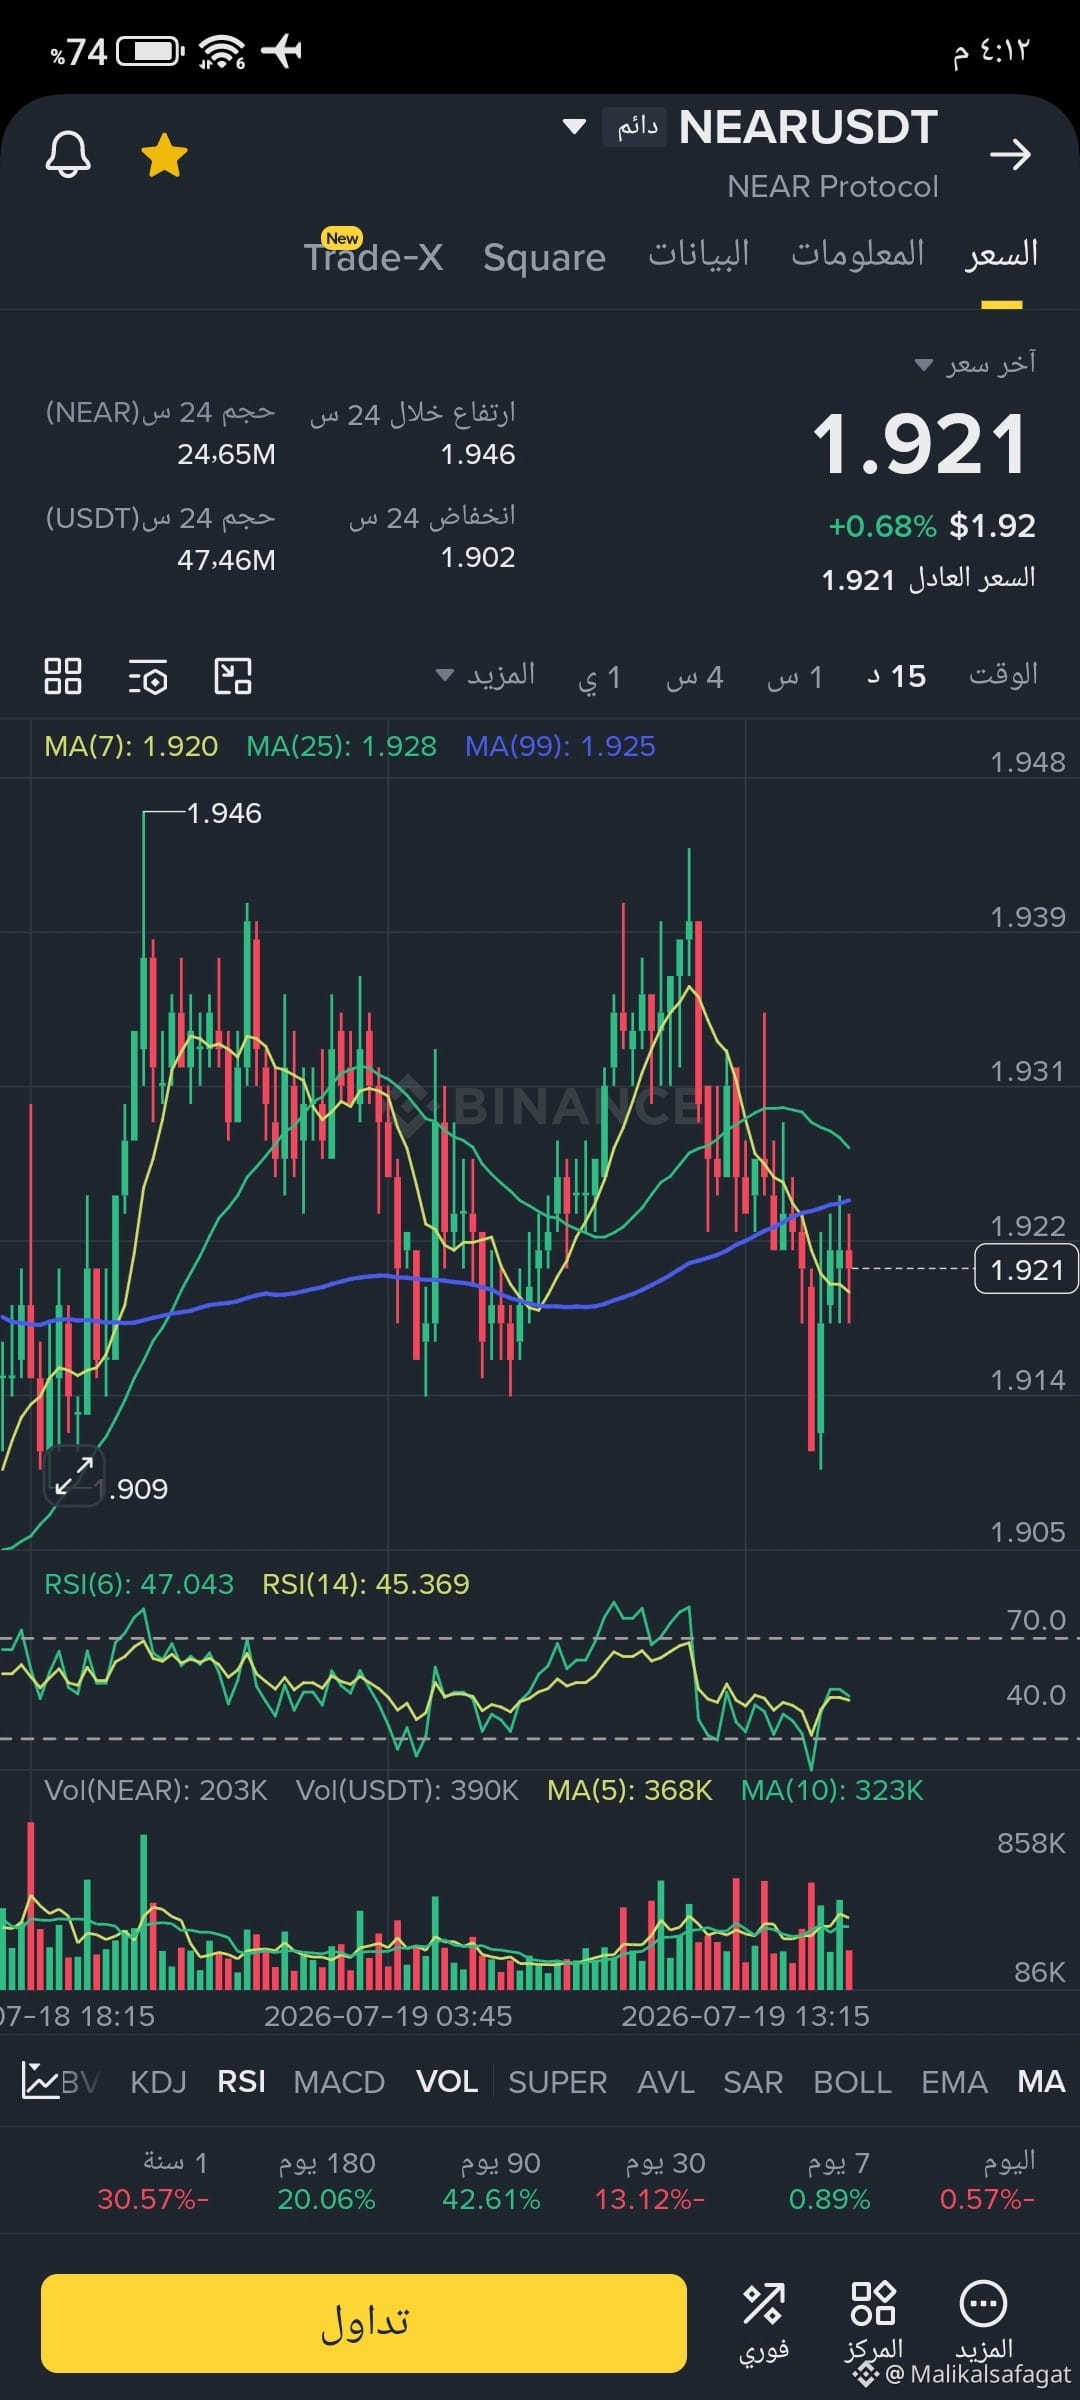
Task: Select the 1 س timeframe
Action: point(795,677)
